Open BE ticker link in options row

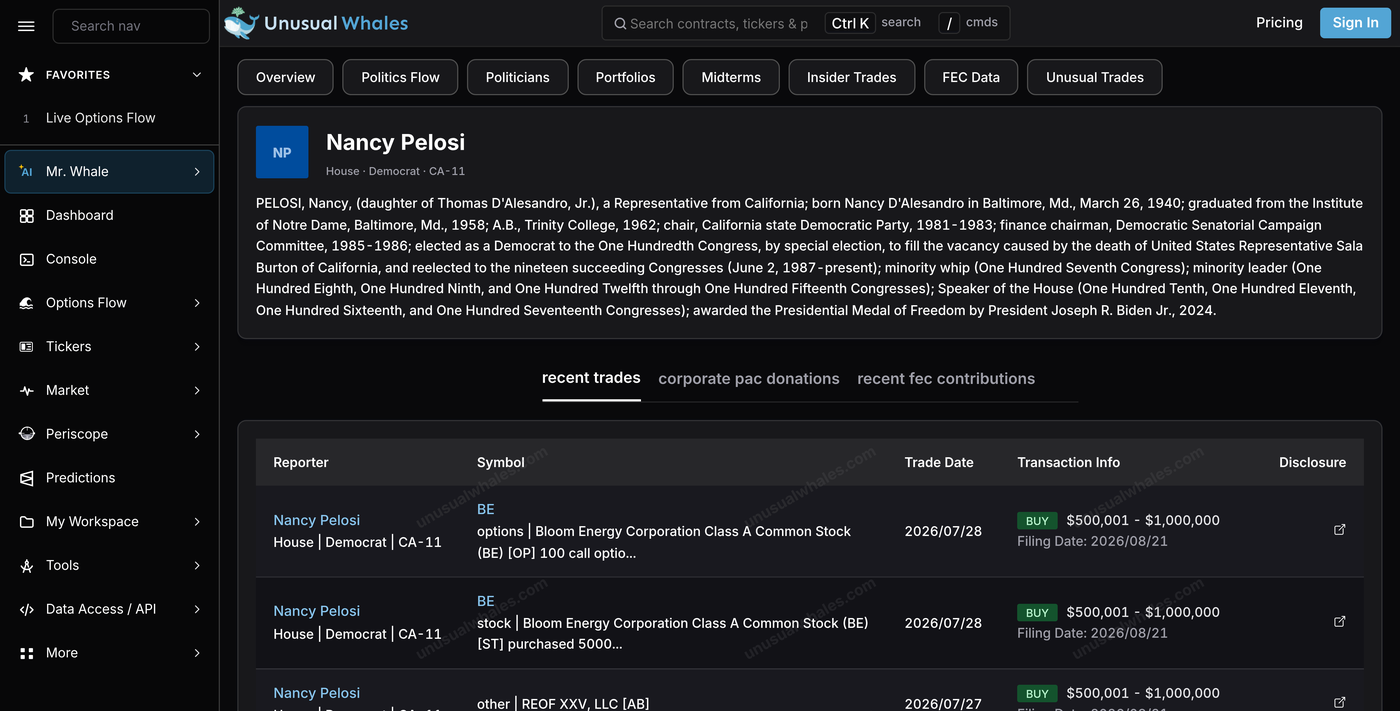click(x=486, y=509)
